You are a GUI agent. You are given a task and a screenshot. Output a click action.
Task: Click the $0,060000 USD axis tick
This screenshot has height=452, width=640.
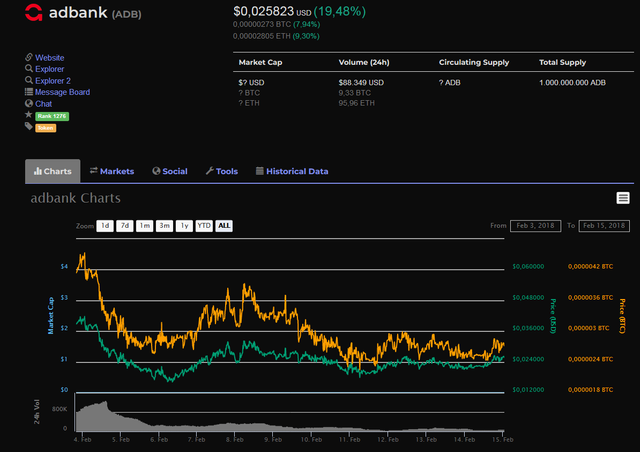pyautogui.click(x=528, y=266)
